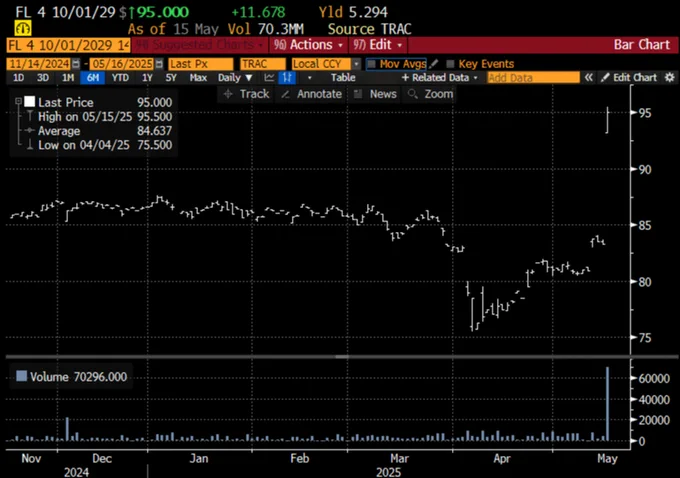Viewport: 680px width, 478px height.
Task: Click the Local CCY currency field
Action: [x=321, y=64]
